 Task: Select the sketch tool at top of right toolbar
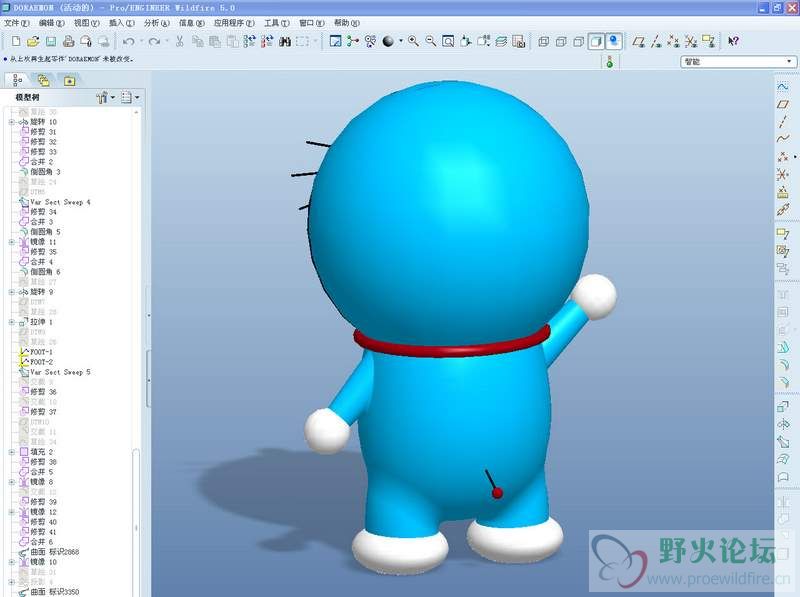(783, 87)
